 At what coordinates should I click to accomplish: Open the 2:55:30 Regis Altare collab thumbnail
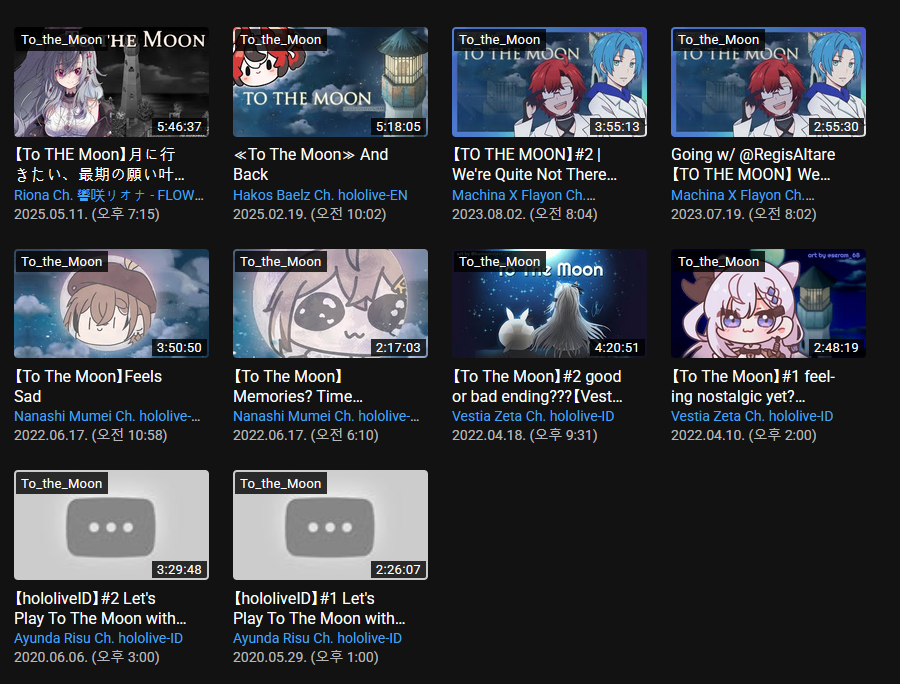769,82
